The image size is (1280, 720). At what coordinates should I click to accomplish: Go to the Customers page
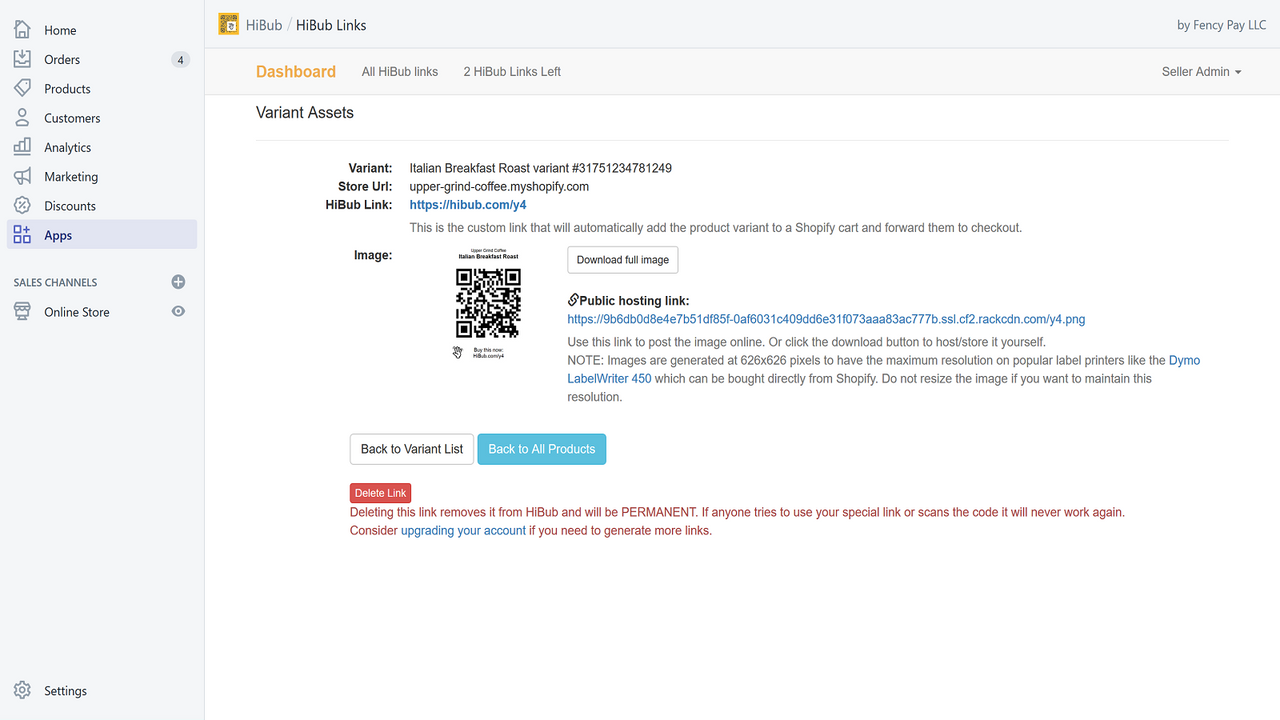click(x=72, y=118)
